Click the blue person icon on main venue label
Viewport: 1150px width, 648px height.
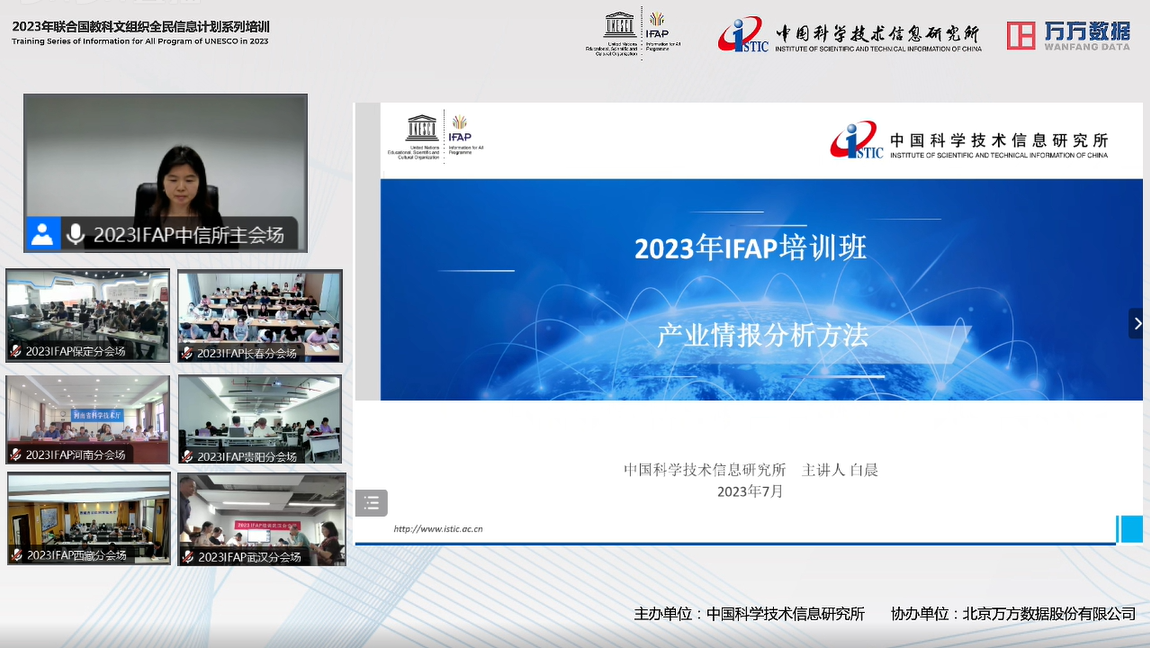click(x=43, y=234)
